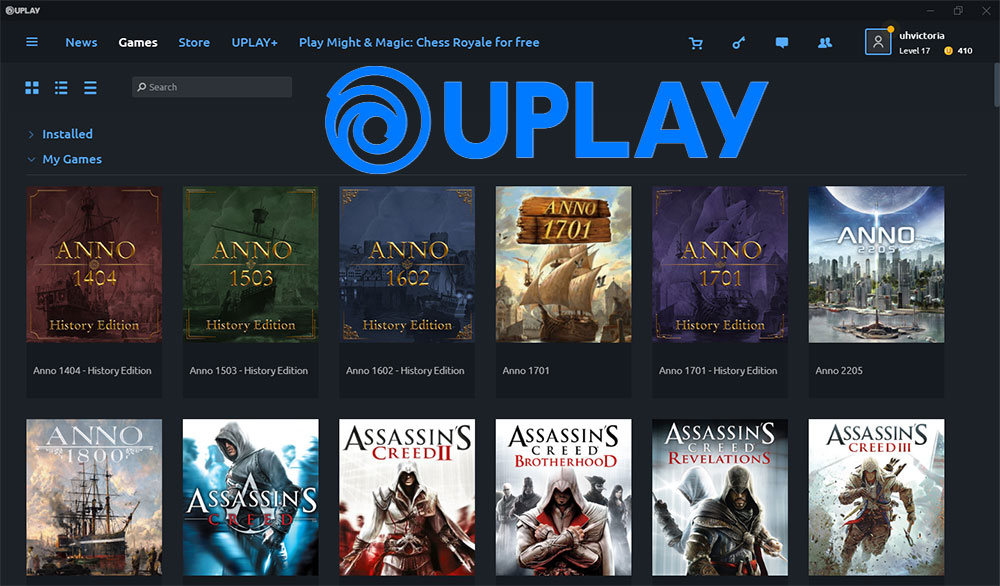The height and width of the screenshot is (586, 1000).
Task: Expand the Installed section chevron
Action: click(31, 135)
